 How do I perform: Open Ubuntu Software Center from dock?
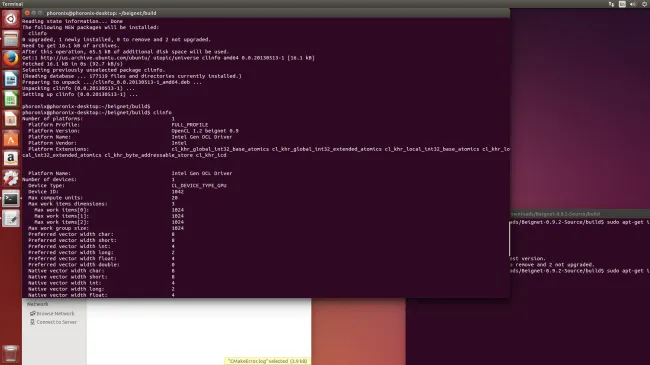coord(11,139)
